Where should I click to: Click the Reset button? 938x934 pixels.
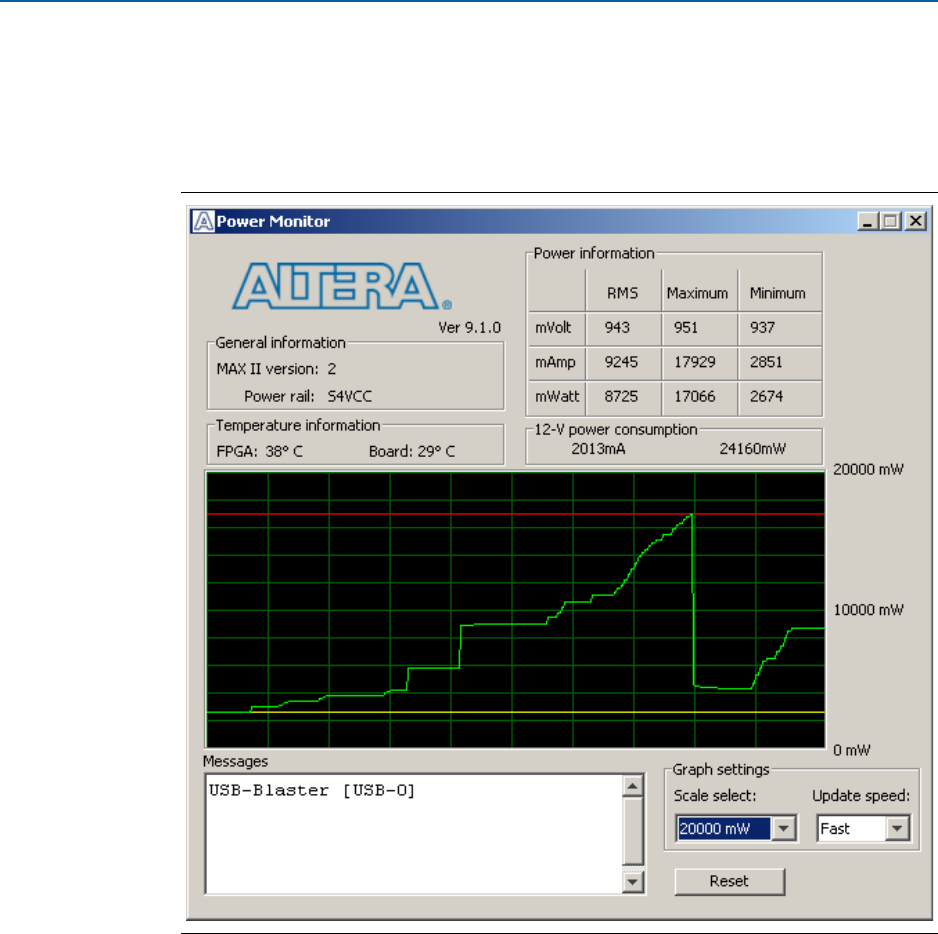click(728, 881)
